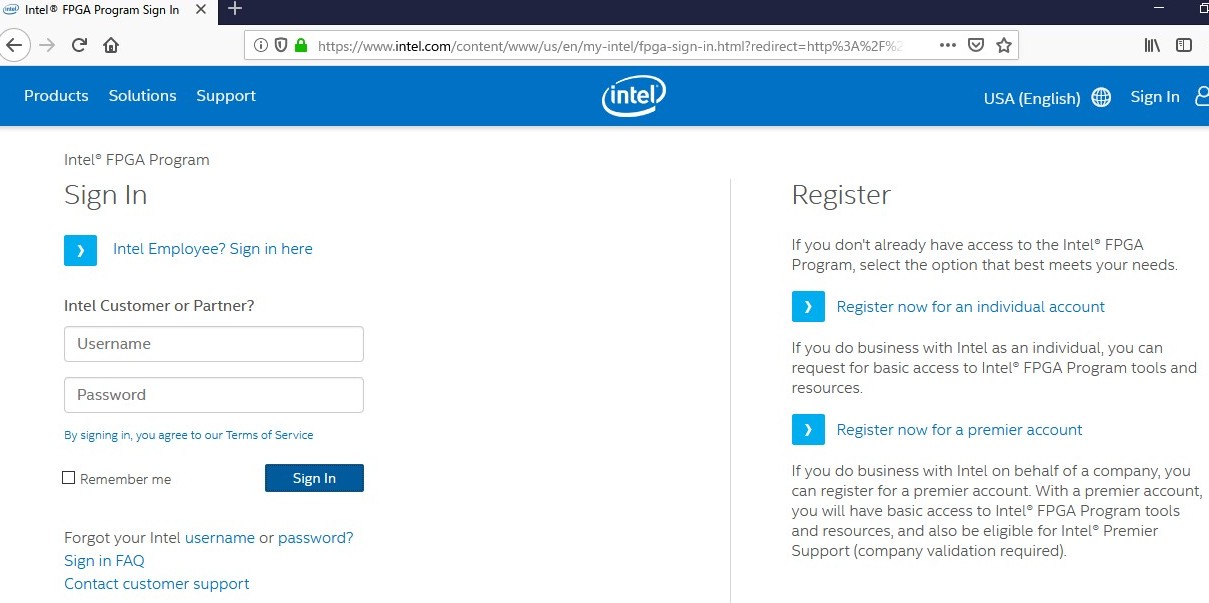The width and height of the screenshot is (1209, 603).
Task: Open the Terms of Service agreement link
Action: (269, 435)
